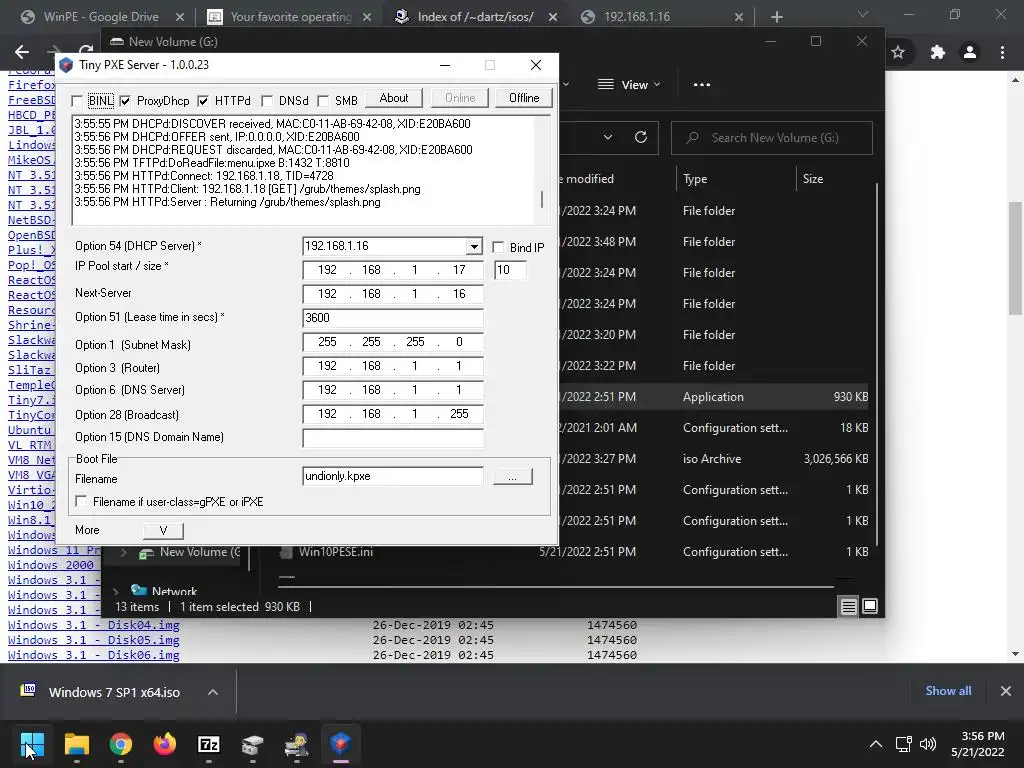Expand the Network tree node
Viewport: 1024px width, 768px height.
pos(116,592)
